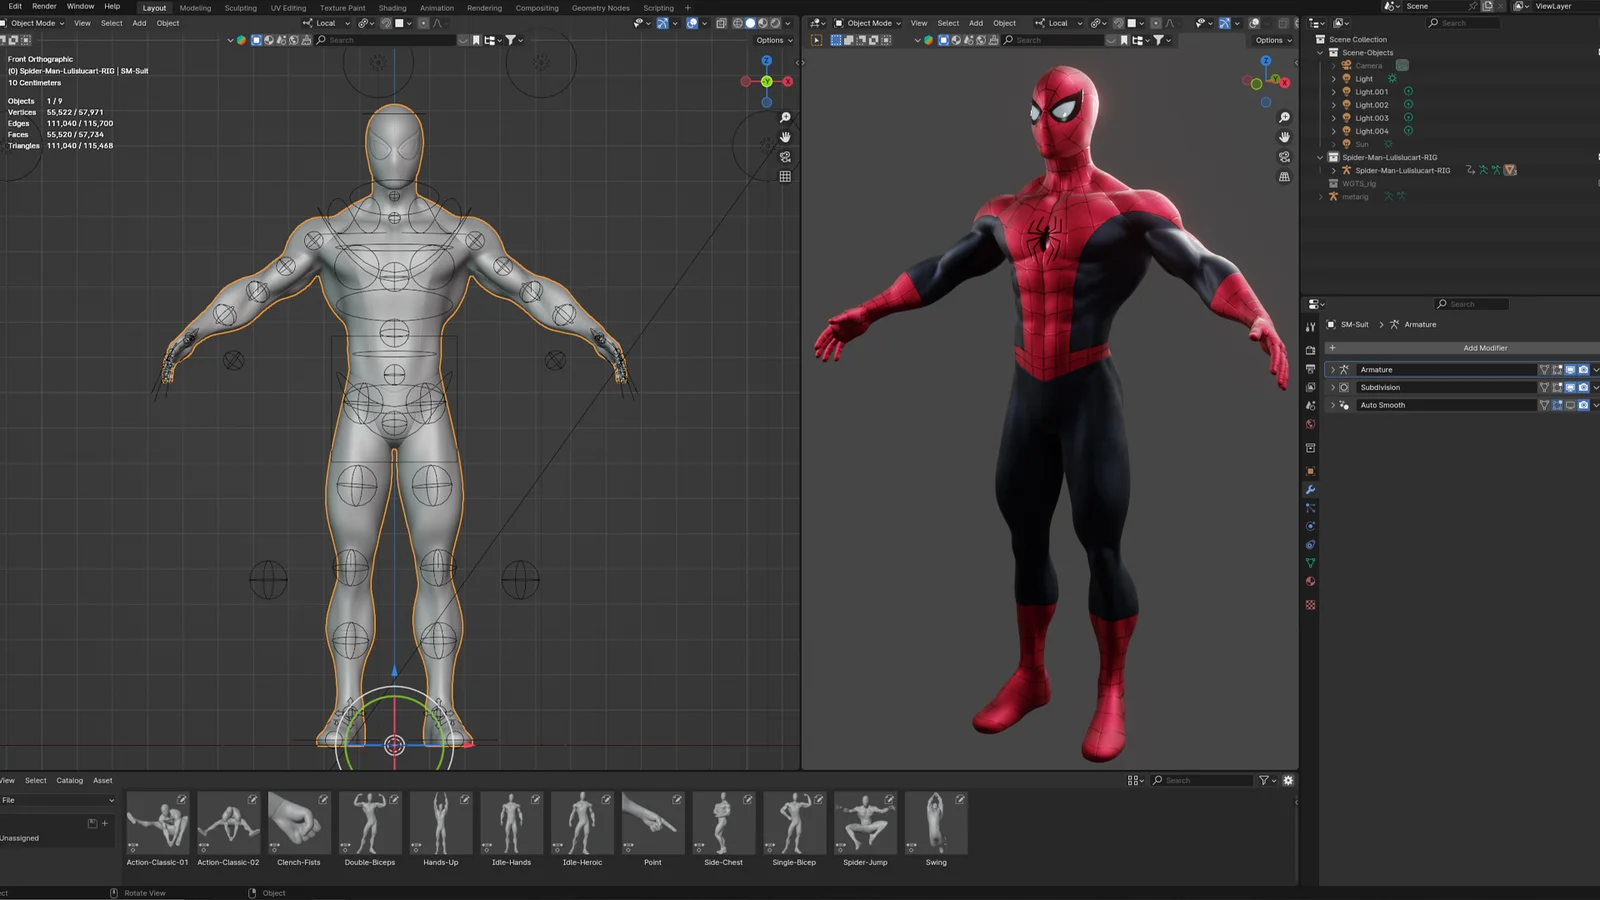The height and width of the screenshot is (900, 1600).
Task: Enable snapping with the magnet icon
Action: click(x=386, y=23)
